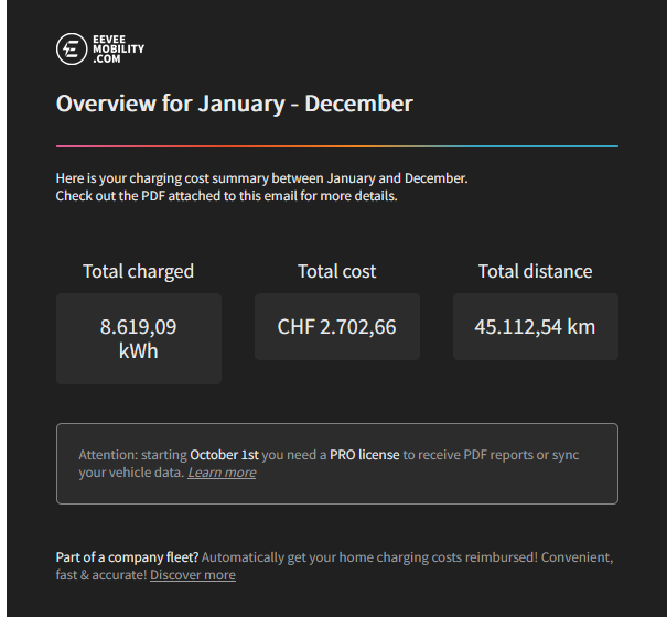The width and height of the screenshot is (670, 618).
Task: Click the Check out the PDF attached line
Action: click(x=226, y=196)
